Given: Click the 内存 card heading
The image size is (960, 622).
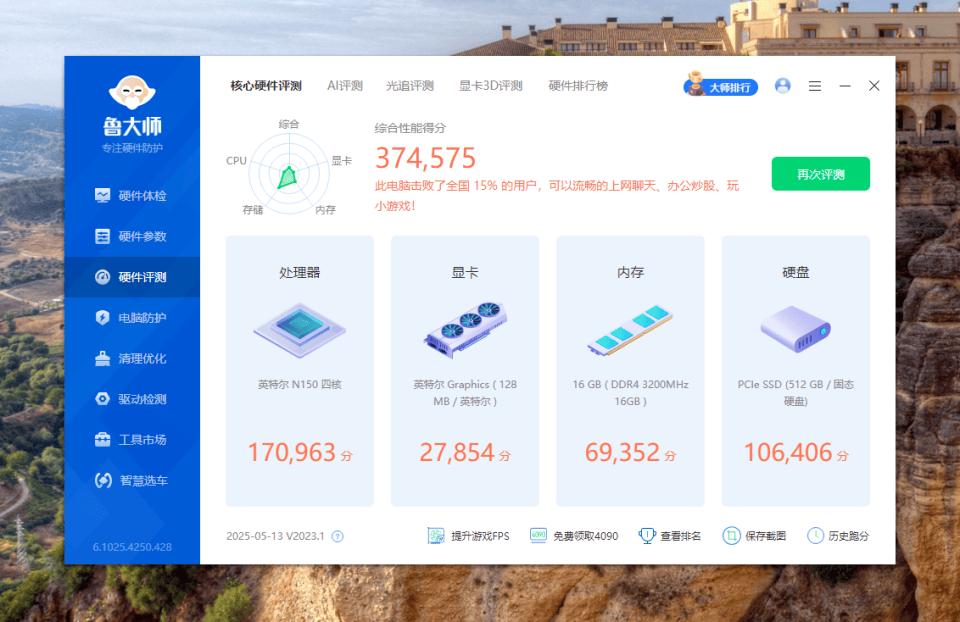Looking at the screenshot, I should point(631,273).
